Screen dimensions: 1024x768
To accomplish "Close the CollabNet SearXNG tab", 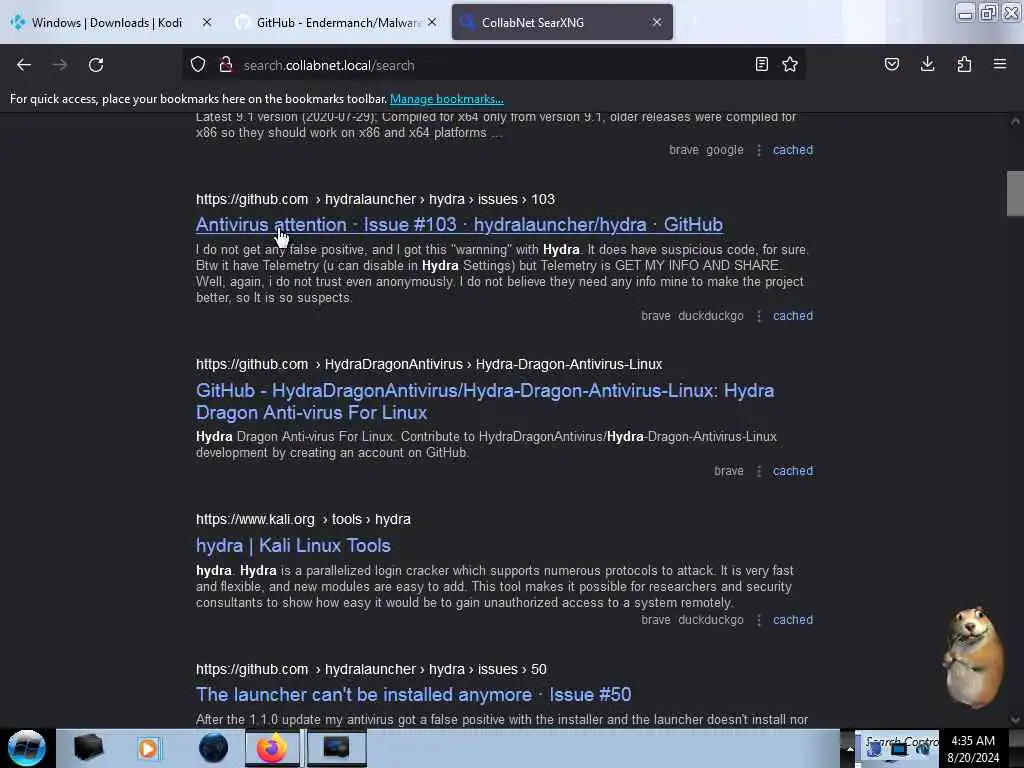I will pos(657,22).
